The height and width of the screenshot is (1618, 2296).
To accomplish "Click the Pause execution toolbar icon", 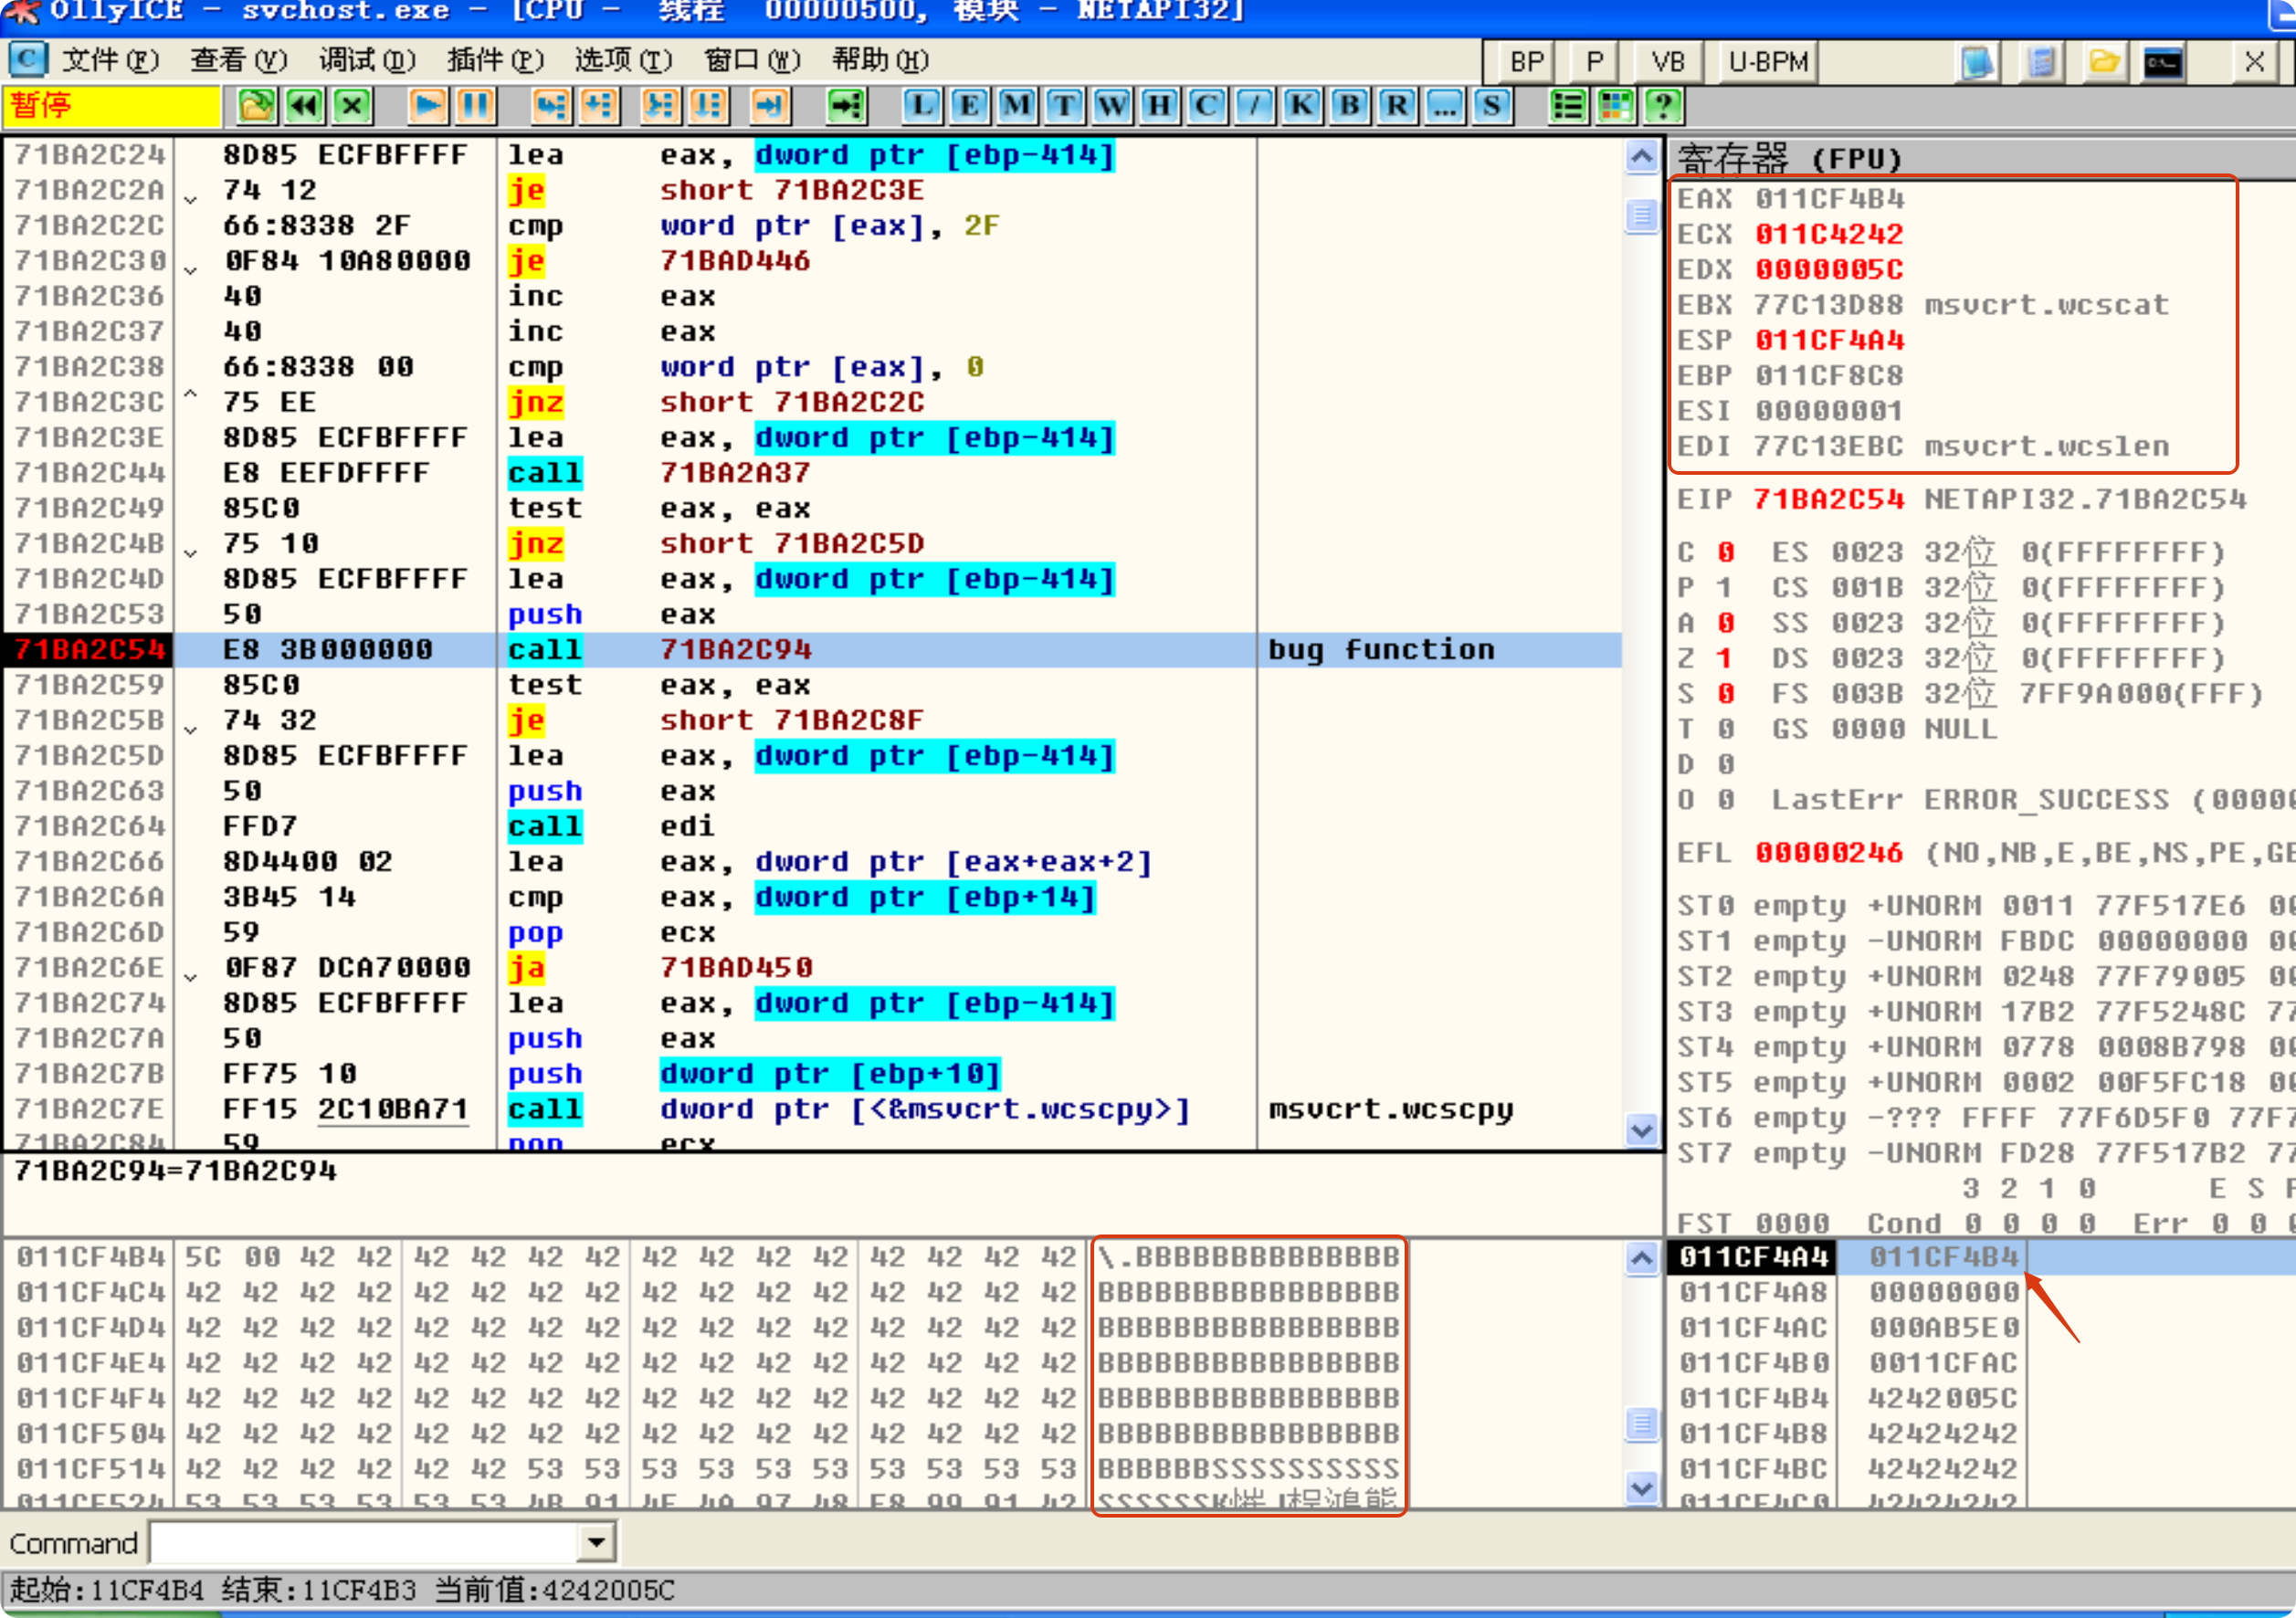I will [x=475, y=106].
